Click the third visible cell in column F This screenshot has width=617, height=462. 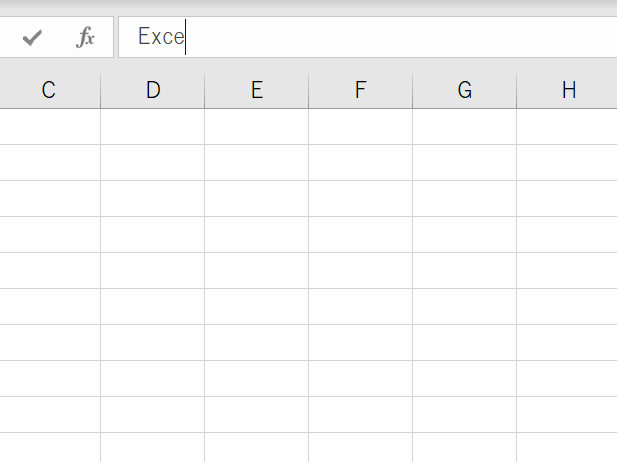click(x=361, y=199)
